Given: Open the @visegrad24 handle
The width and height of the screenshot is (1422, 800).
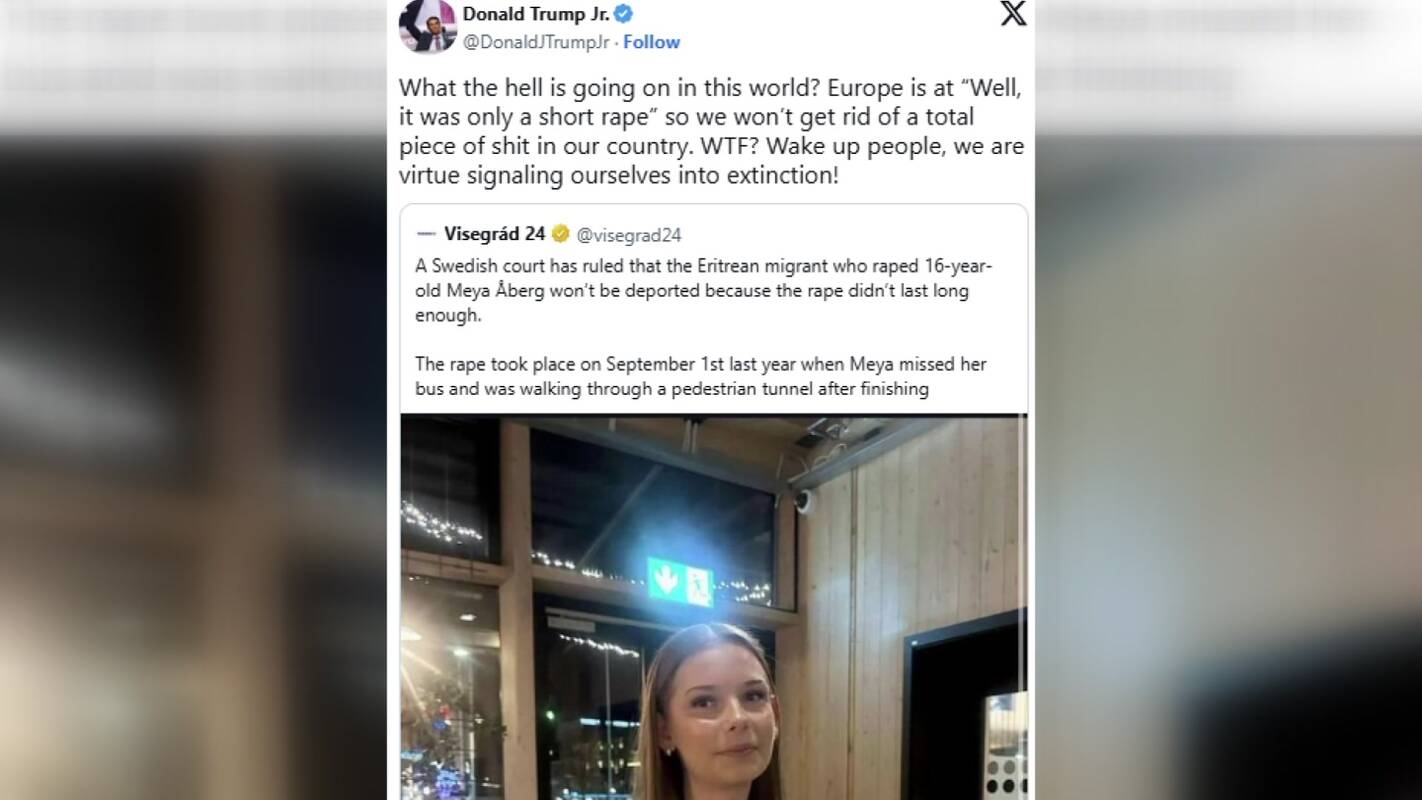Looking at the screenshot, I should point(629,235).
